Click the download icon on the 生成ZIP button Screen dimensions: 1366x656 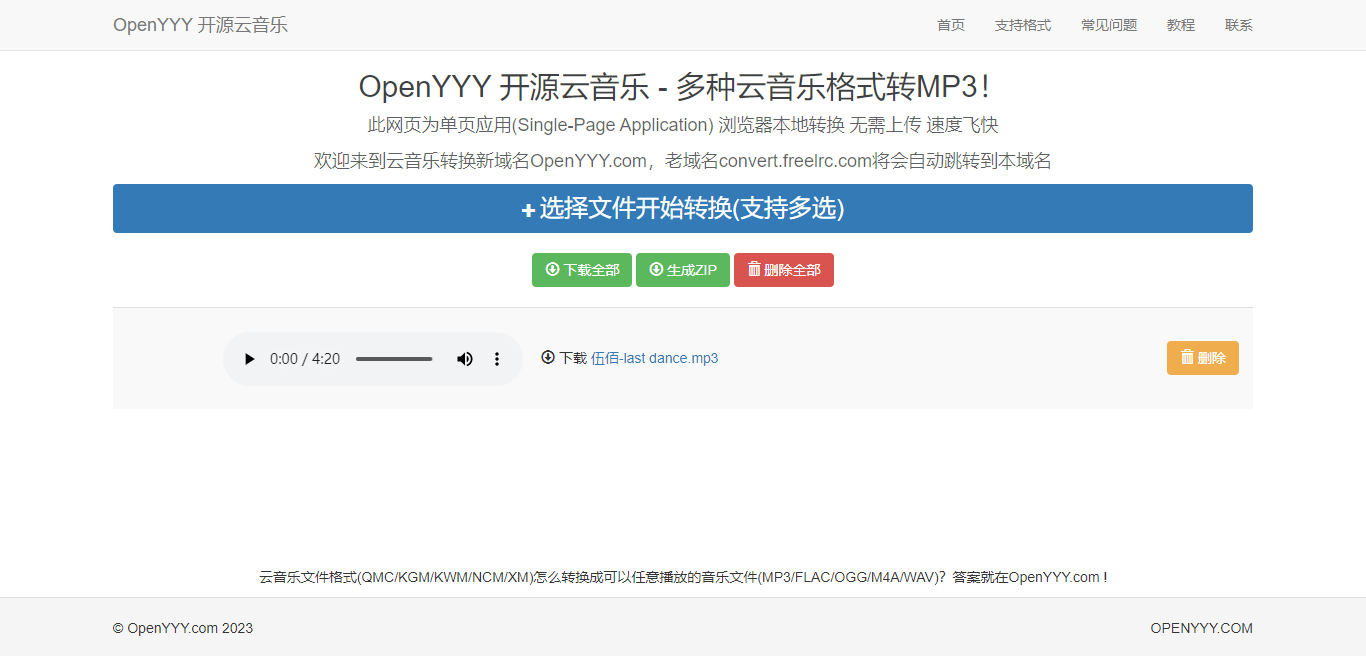click(656, 269)
